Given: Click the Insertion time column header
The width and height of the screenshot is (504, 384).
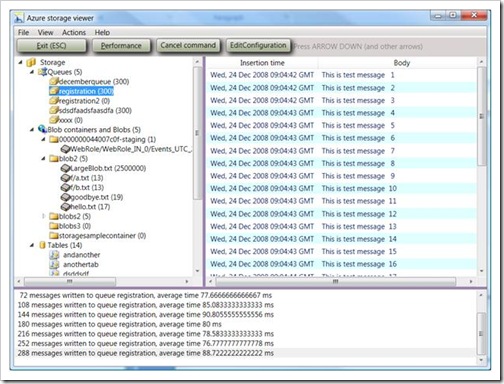Looking at the screenshot, I should pyautogui.click(x=262, y=63).
